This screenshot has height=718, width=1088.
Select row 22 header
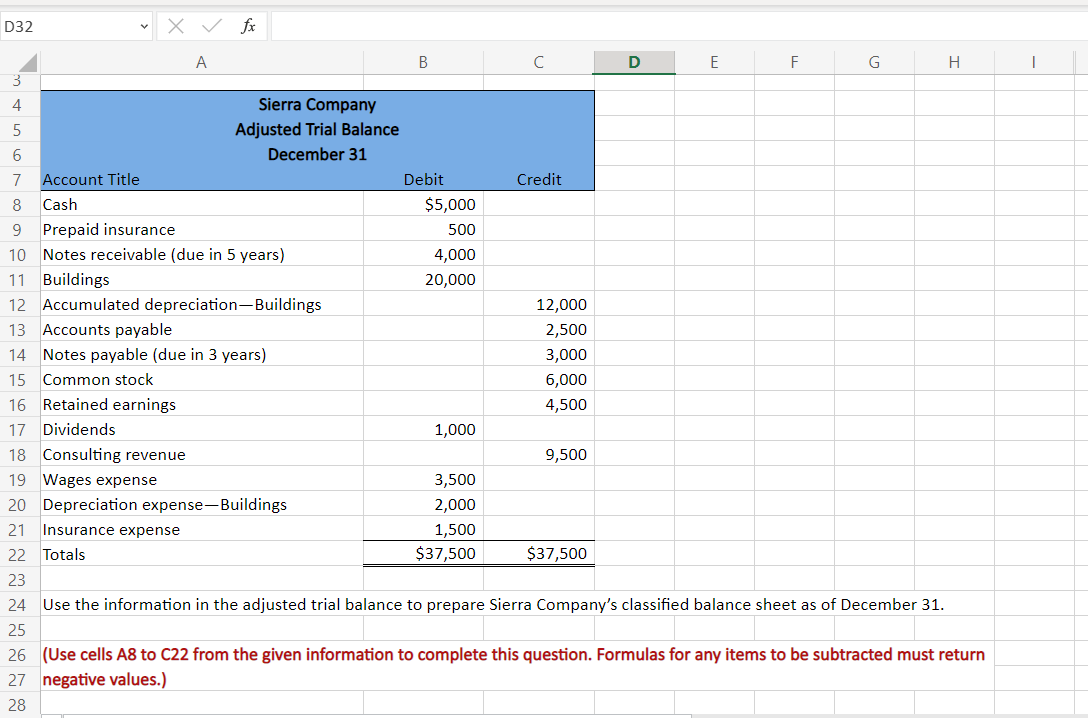click(x=17, y=555)
